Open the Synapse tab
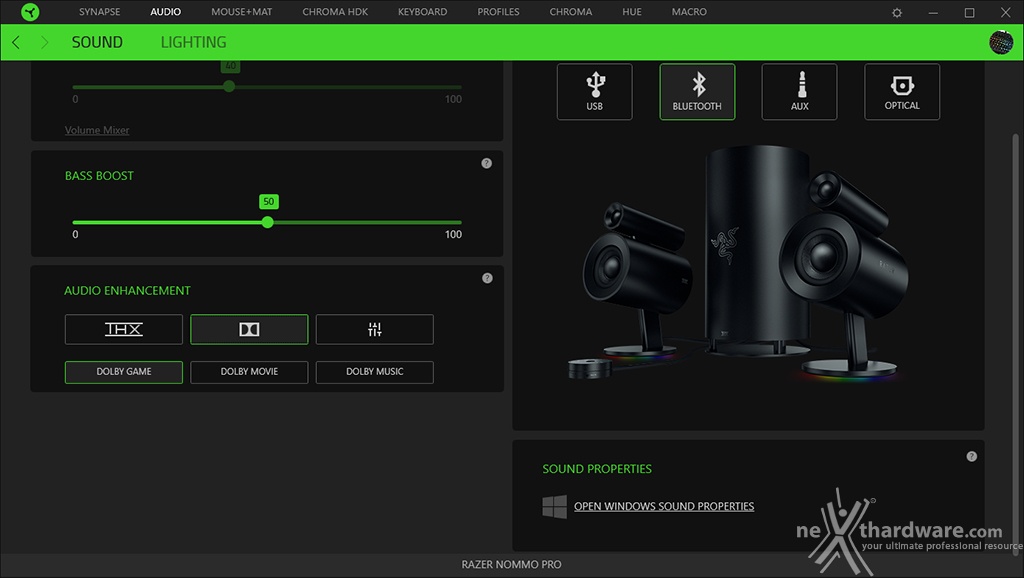The image size is (1024, 578). pos(99,12)
